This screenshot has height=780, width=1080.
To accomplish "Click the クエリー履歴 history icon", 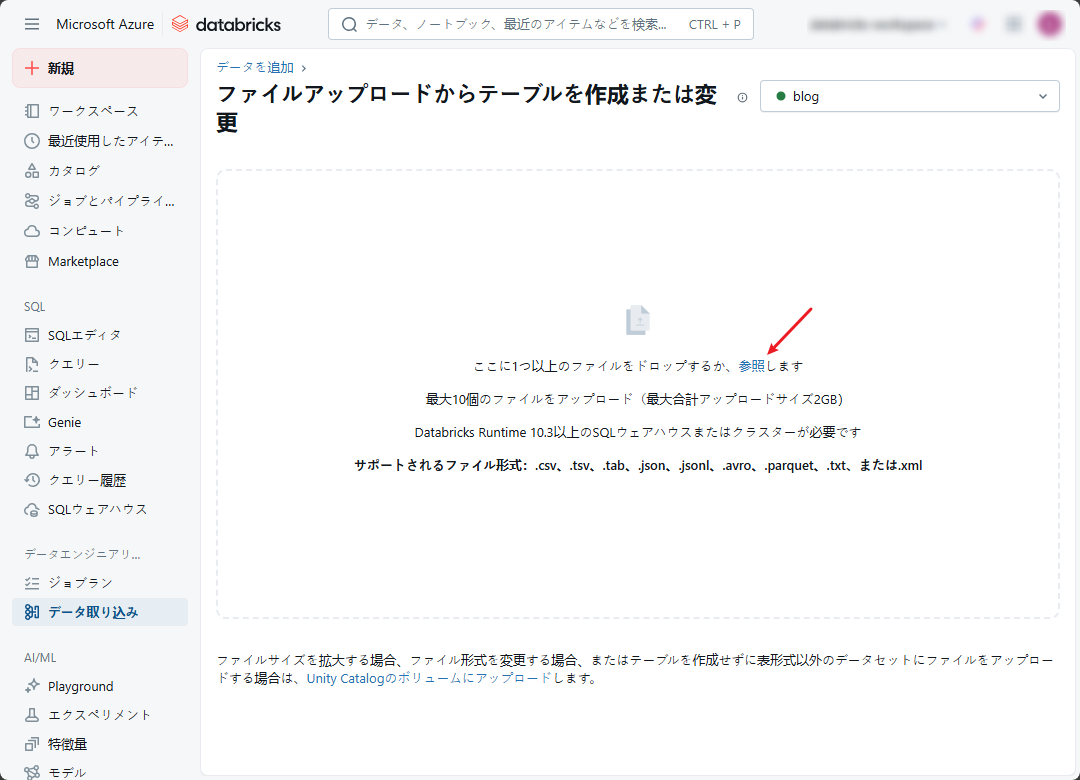I will click(32, 480).
